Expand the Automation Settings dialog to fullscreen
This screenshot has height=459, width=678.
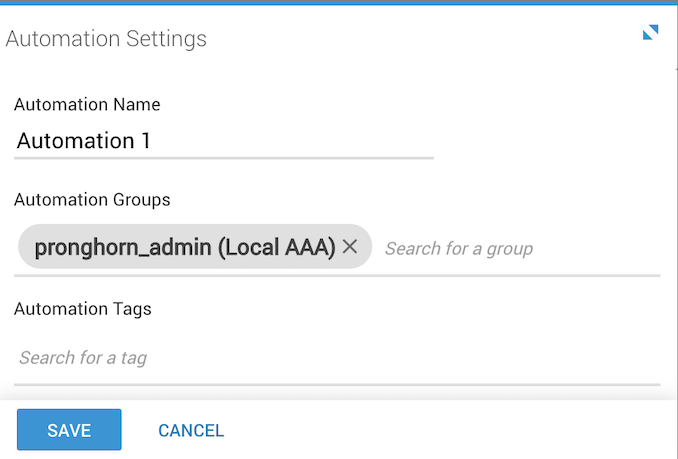coord(650,32)
